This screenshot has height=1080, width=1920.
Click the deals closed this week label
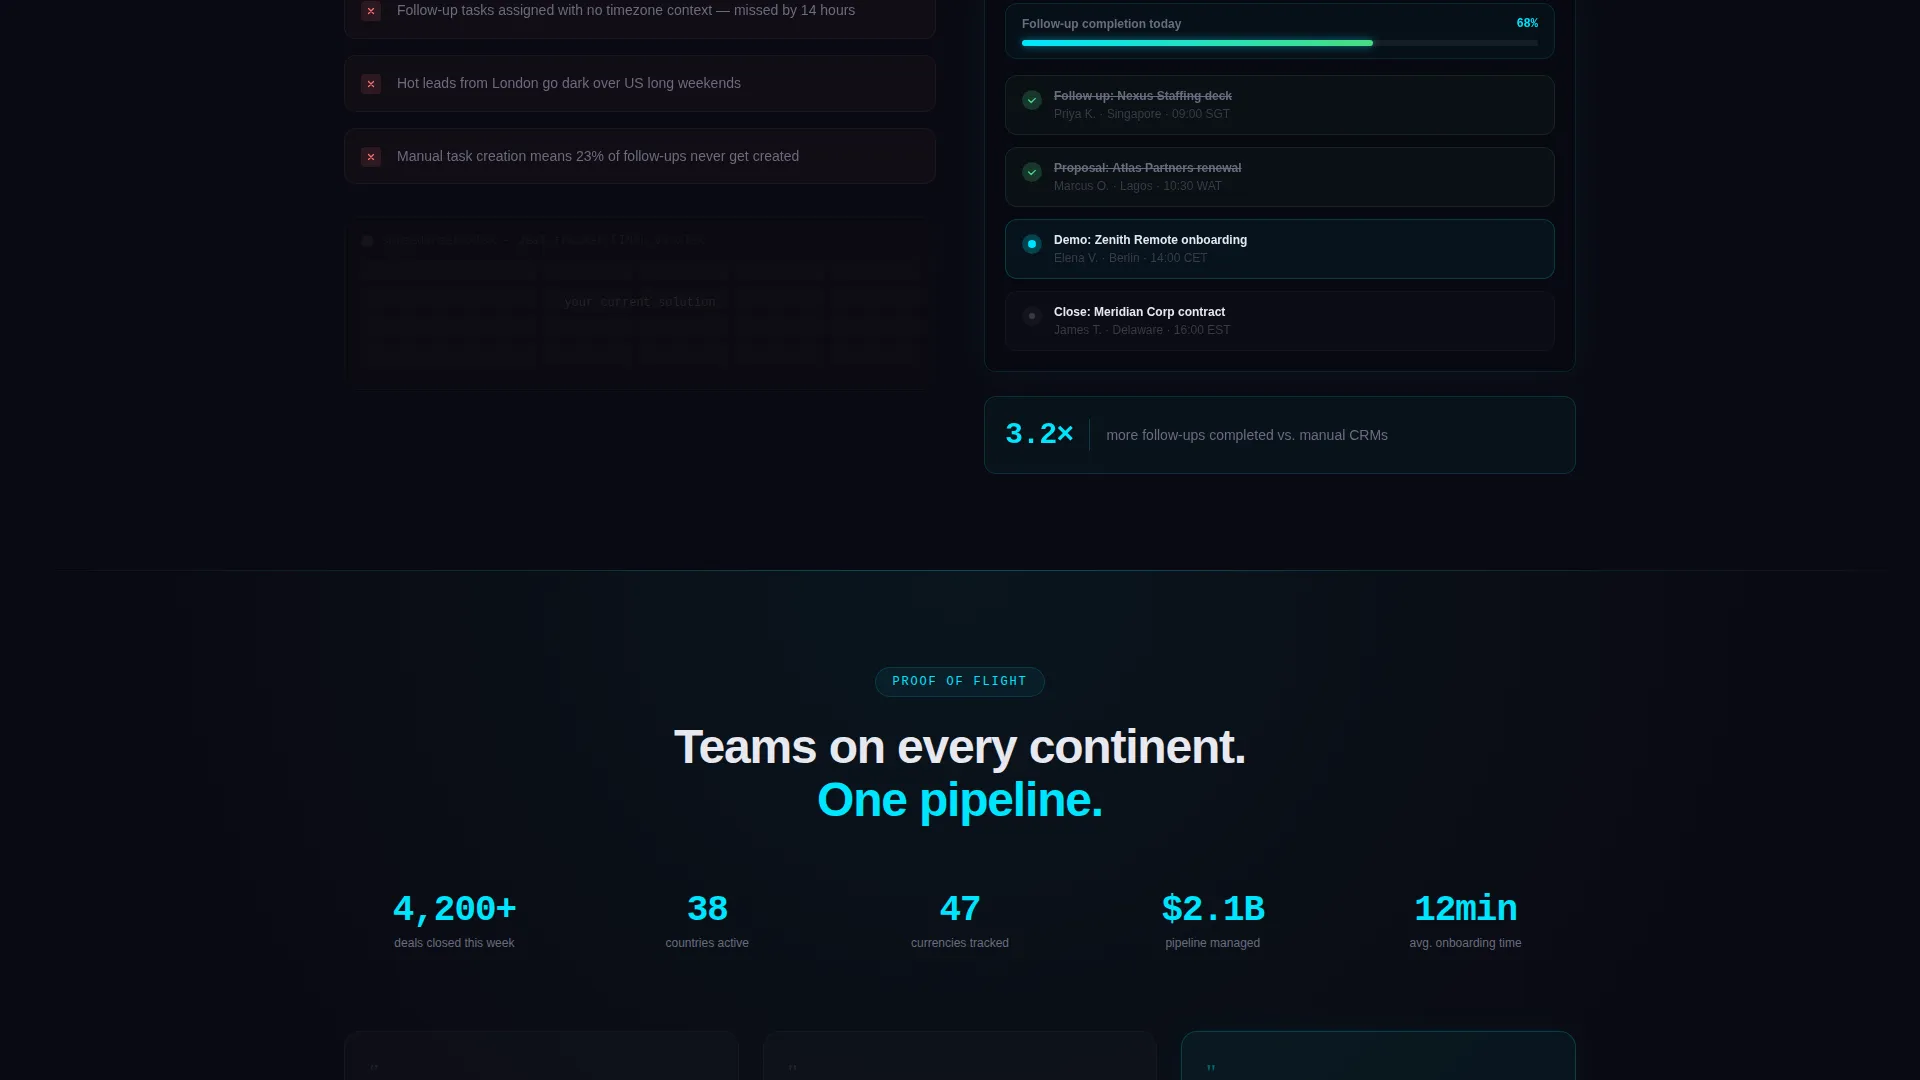click(454, 943)
